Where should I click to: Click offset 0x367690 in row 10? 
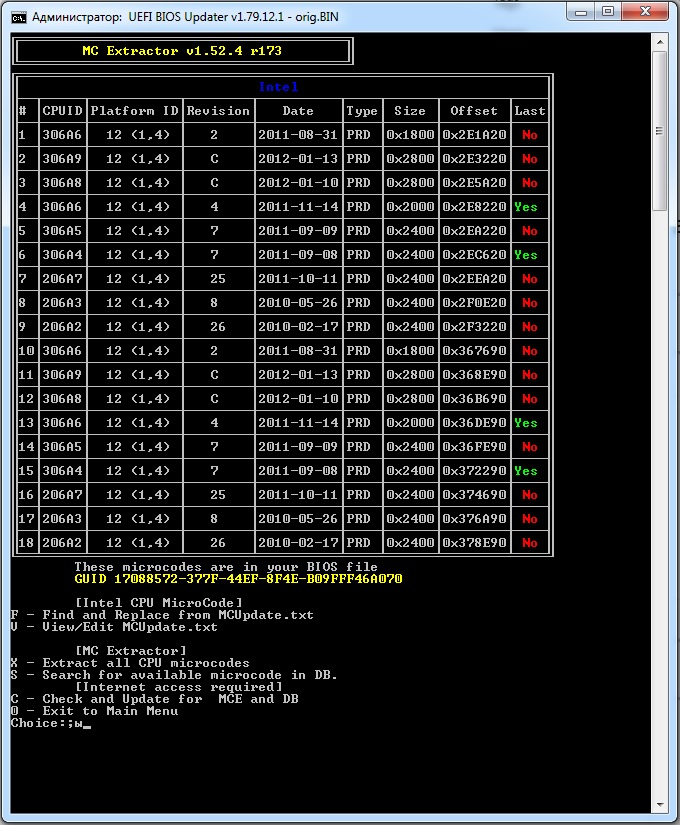[x=474, y=351]
